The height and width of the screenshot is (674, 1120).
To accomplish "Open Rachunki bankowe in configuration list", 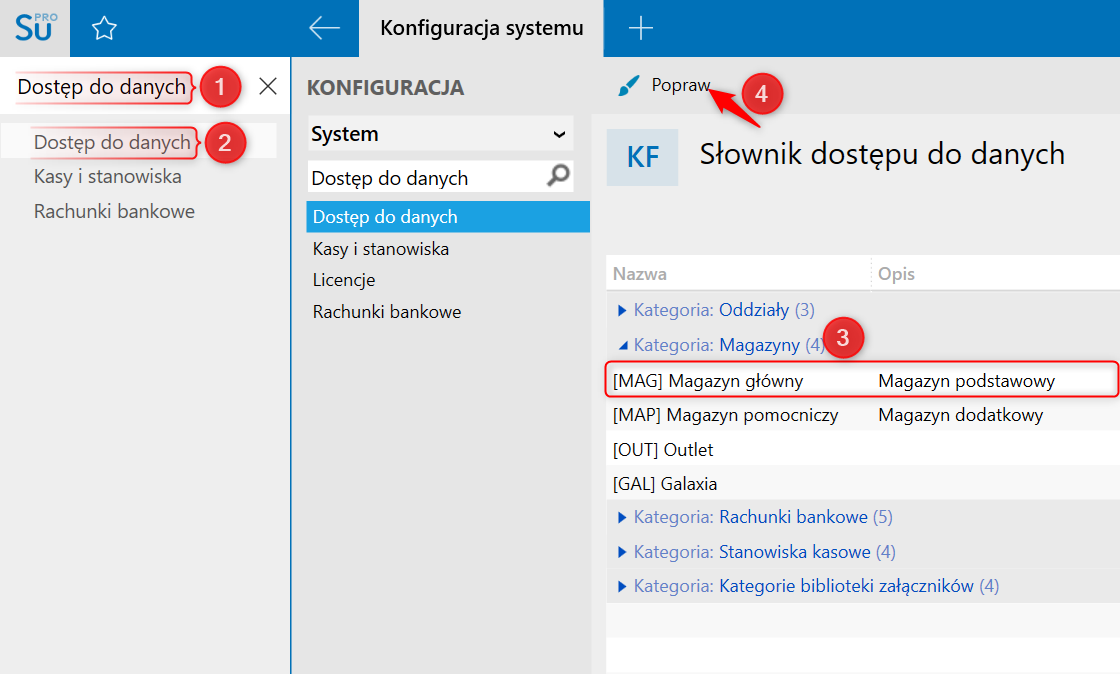I will (x=386, y=311).
